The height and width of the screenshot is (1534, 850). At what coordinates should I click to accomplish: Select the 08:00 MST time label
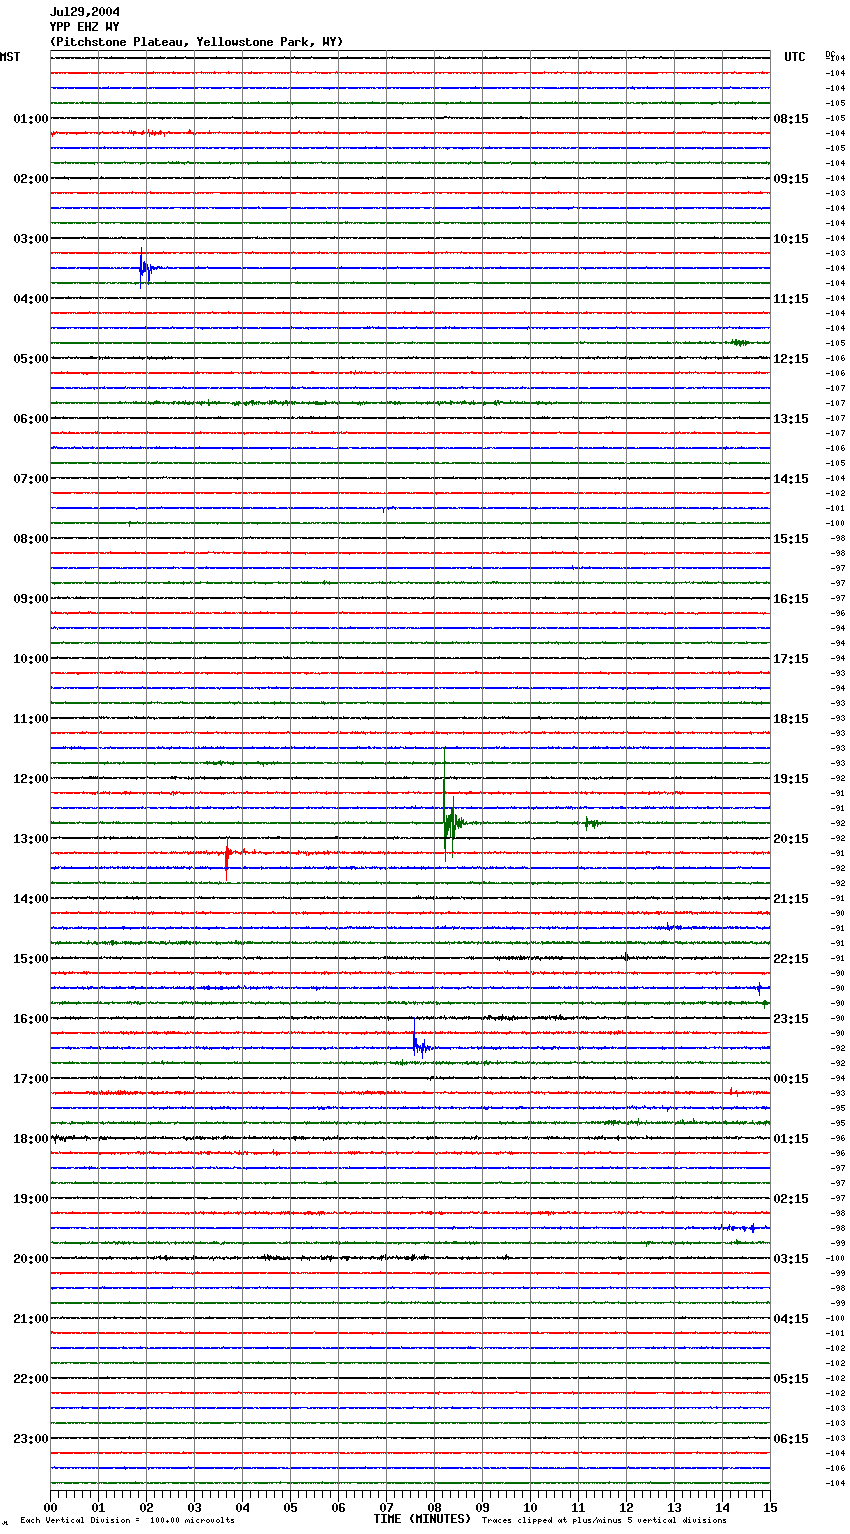(x=31, y=539)
